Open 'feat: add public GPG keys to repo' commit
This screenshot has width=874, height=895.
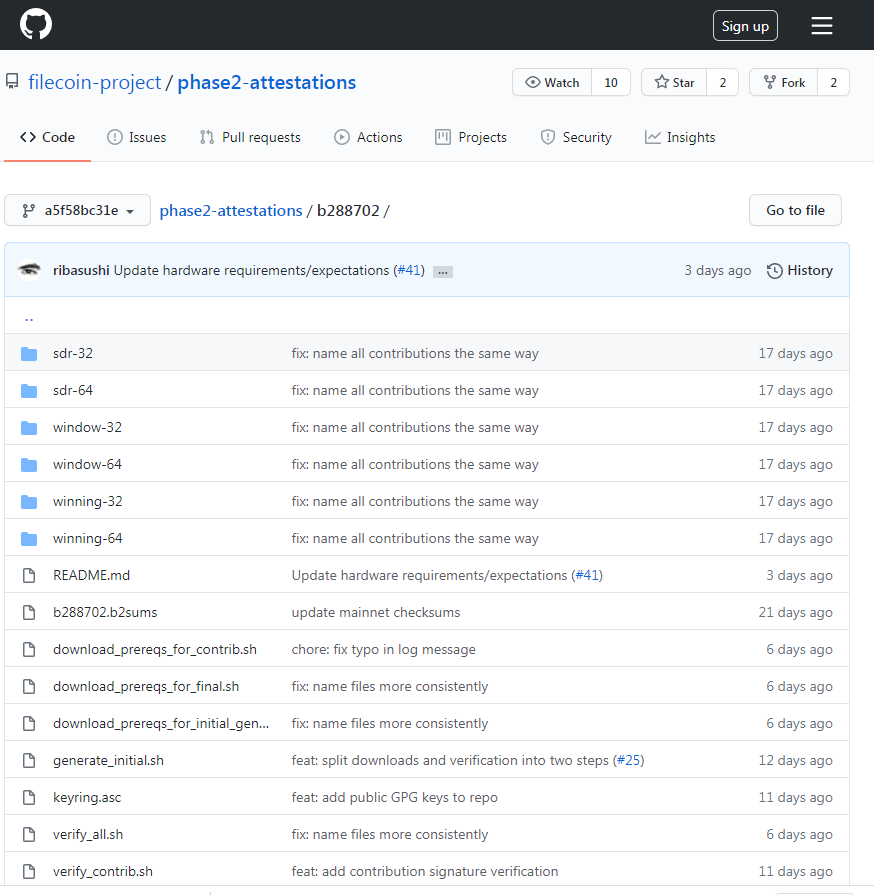coord(394,797)
